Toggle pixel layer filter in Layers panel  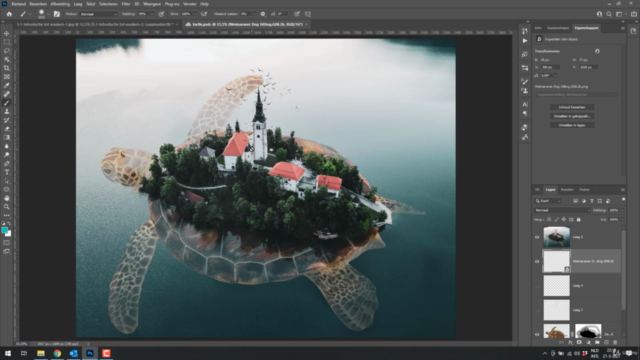[x=576, y=201]
